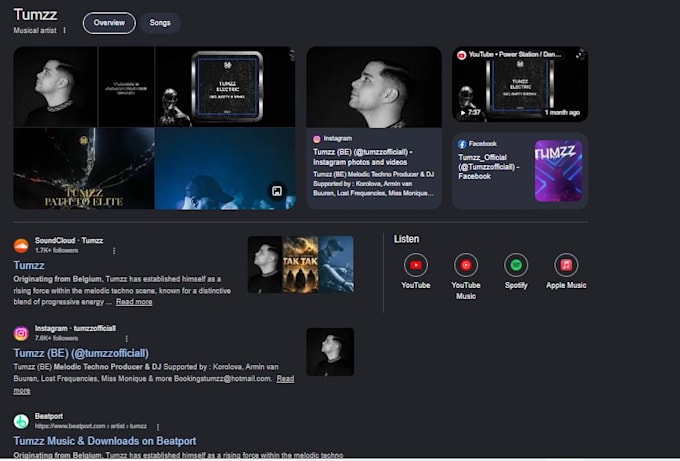Open the Tumzz_Official Facebook card link
The width and height of the screenshot is (680, 461).
pos(488,167)
